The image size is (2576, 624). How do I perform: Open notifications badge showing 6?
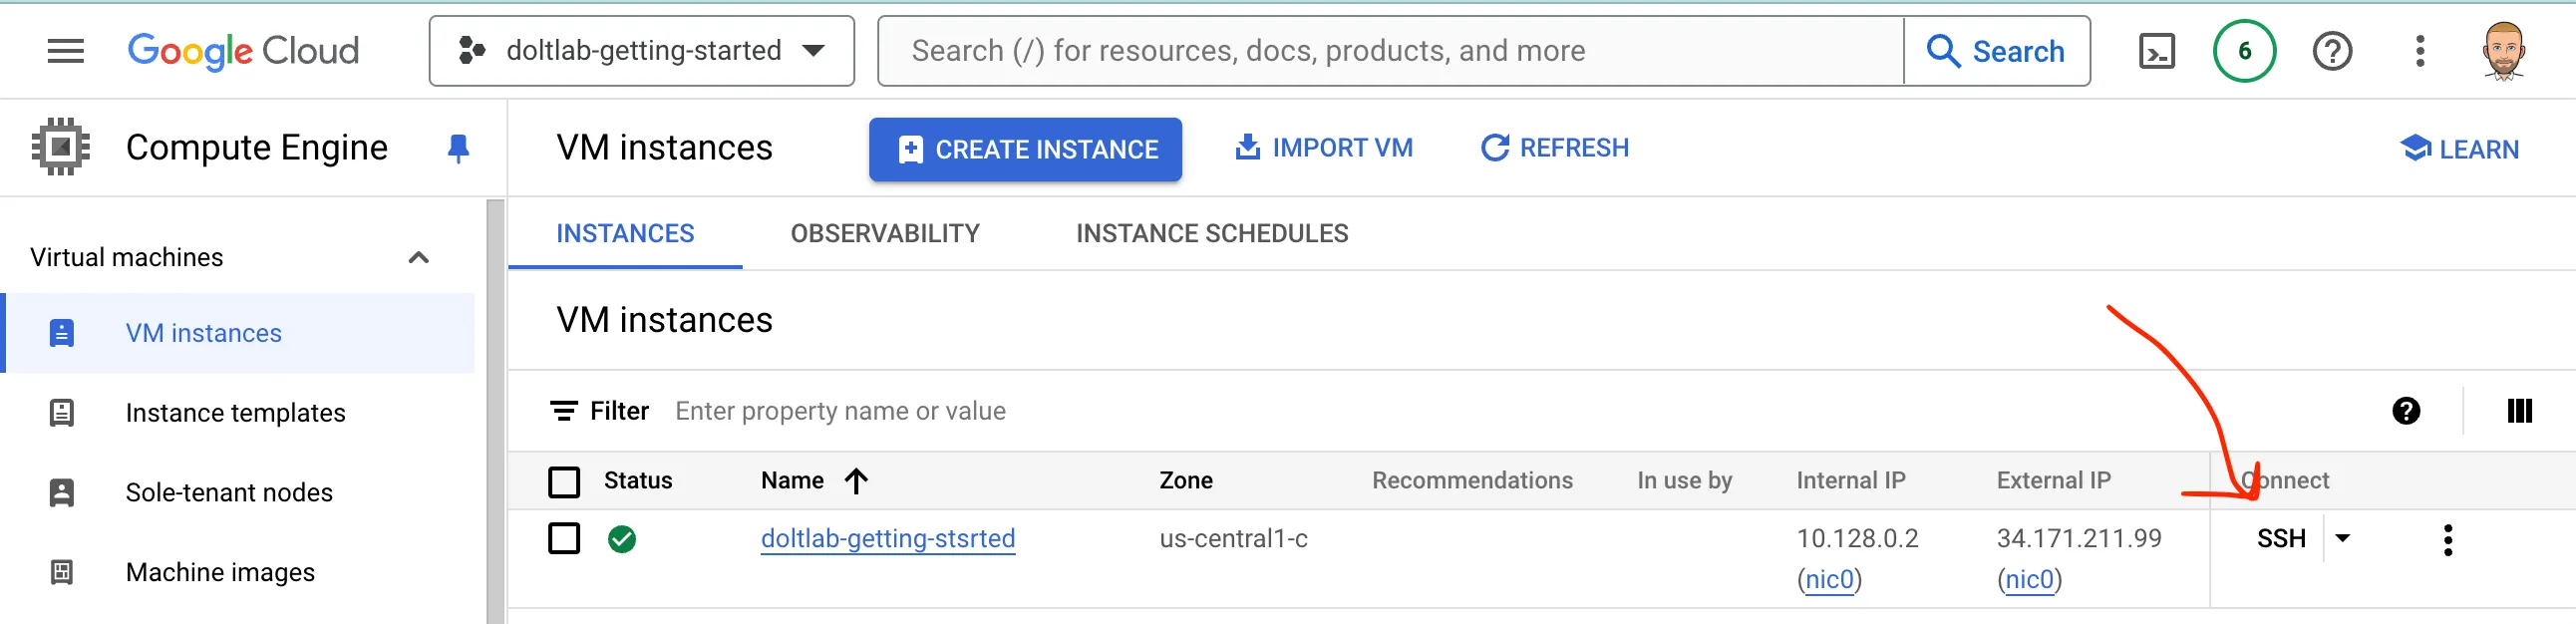point(2244,51)
